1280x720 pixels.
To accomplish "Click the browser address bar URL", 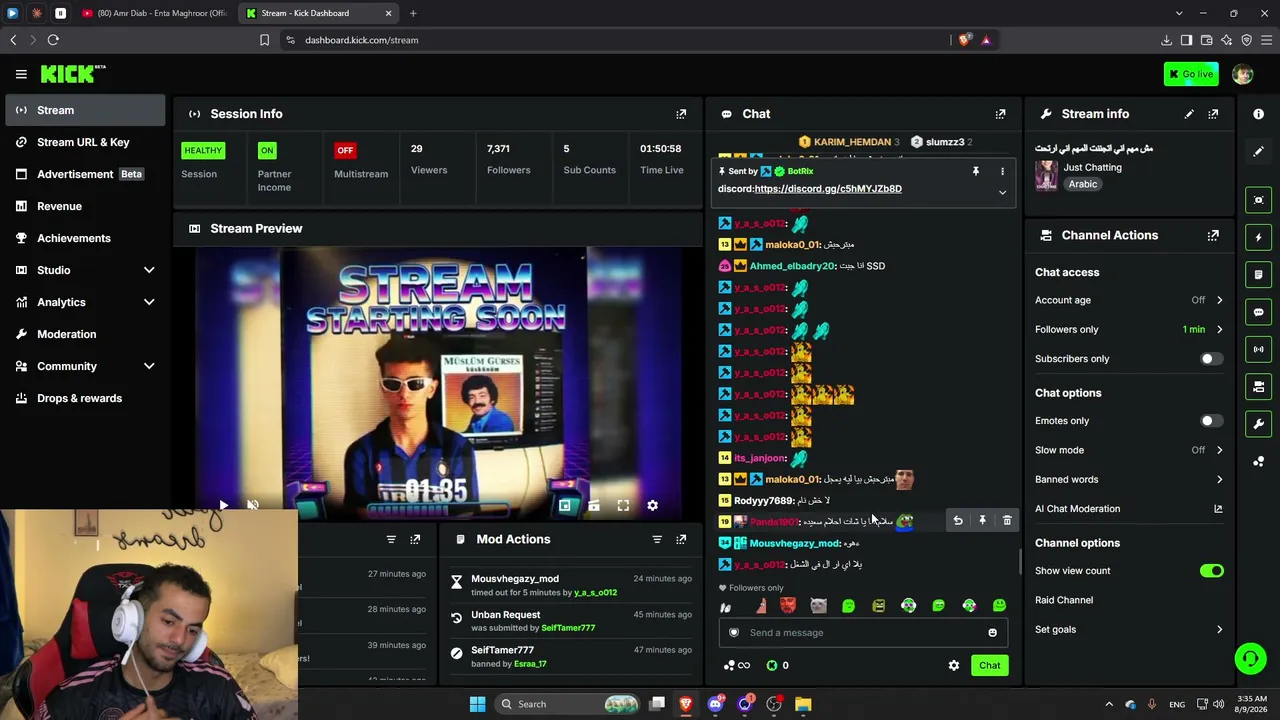I will [361, 40].
